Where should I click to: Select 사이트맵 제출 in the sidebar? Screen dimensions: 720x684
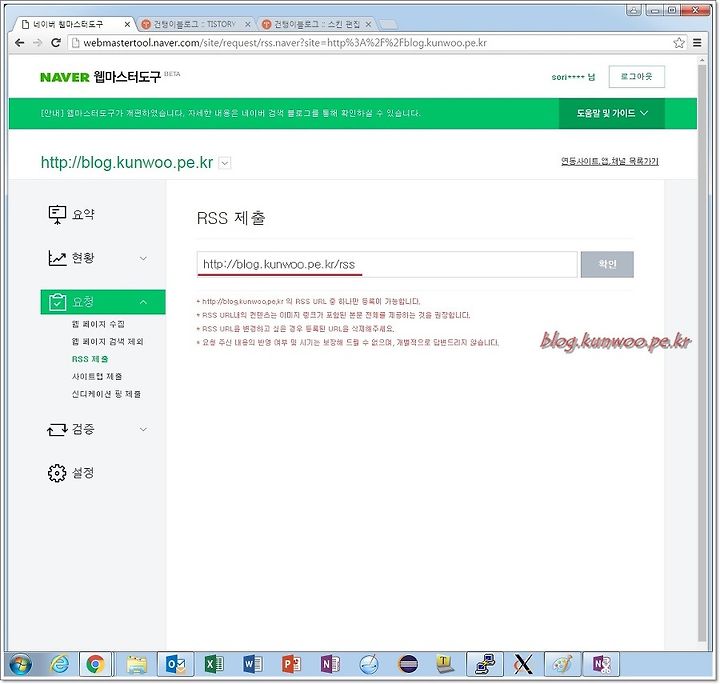pyautogui.click(x=97, y=376)
